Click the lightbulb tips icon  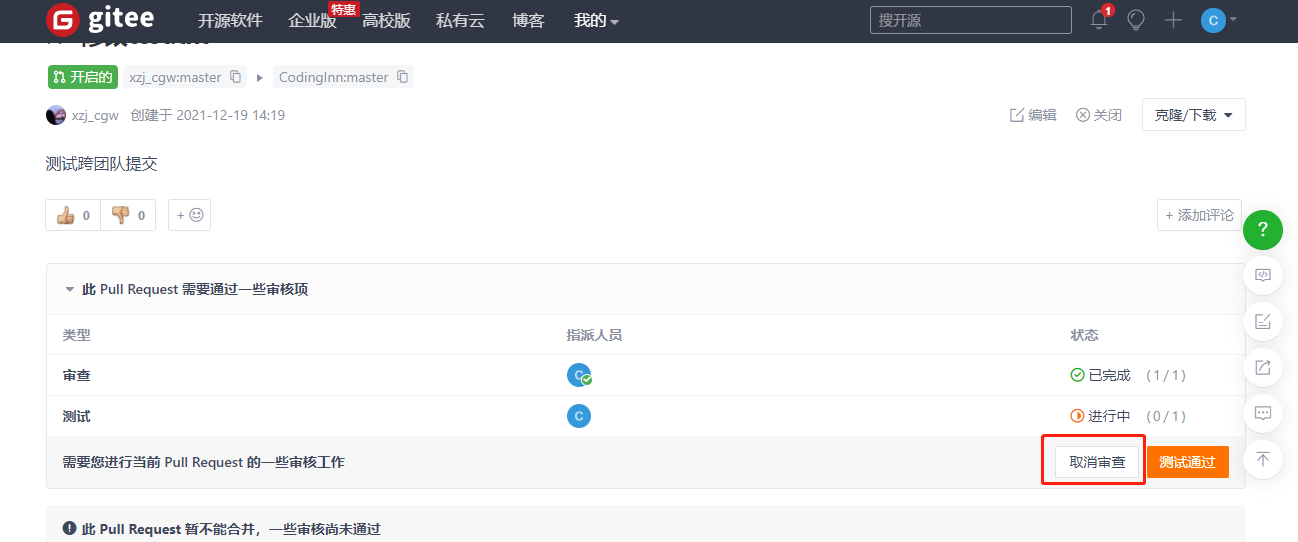pos(1136,20)
